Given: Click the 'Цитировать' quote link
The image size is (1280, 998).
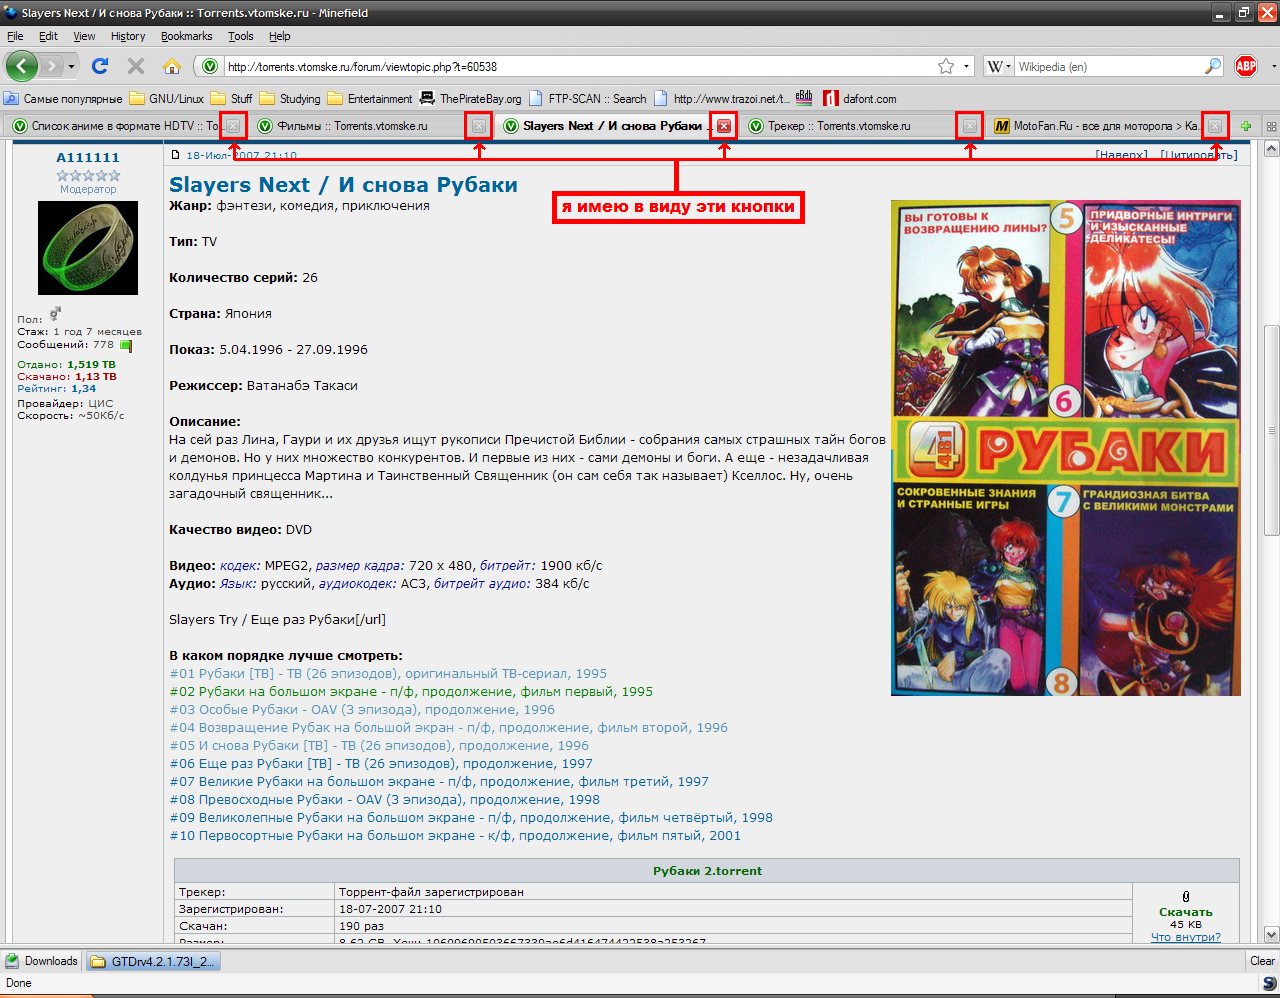Looking at the screenshot, I should [1199, 155].
